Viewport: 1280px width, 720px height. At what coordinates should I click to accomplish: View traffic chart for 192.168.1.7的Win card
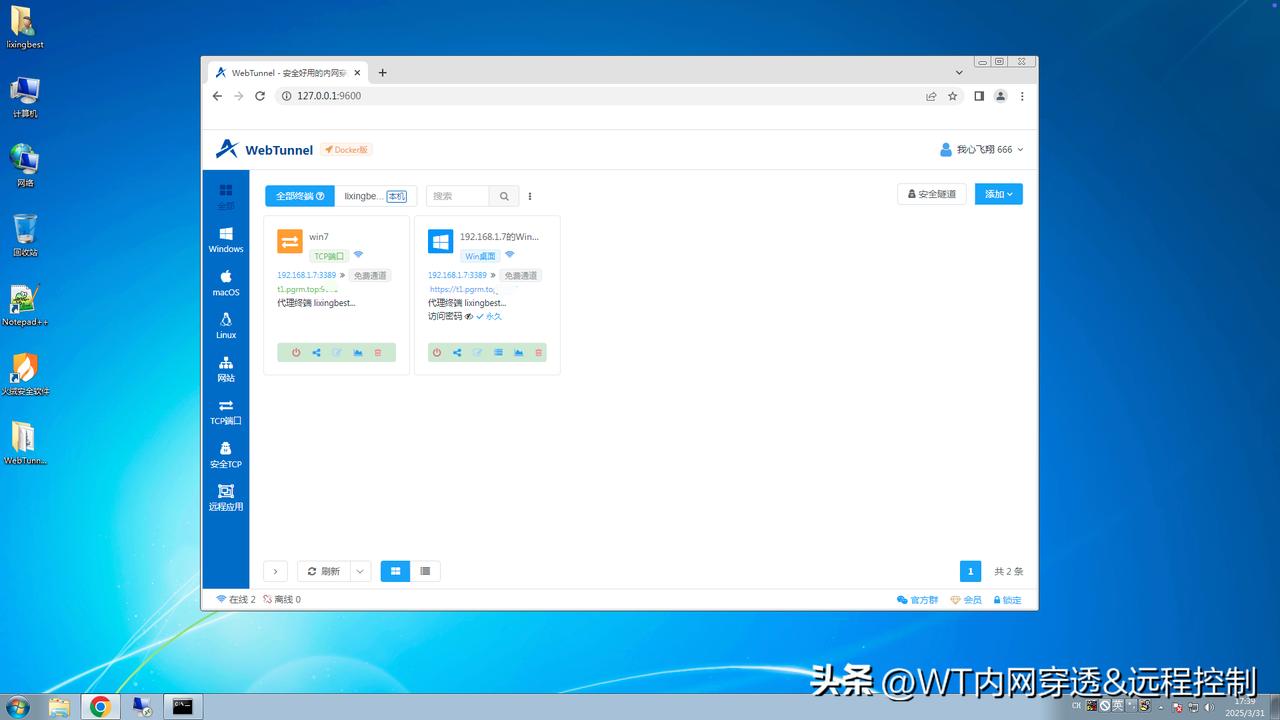point(518,352)
